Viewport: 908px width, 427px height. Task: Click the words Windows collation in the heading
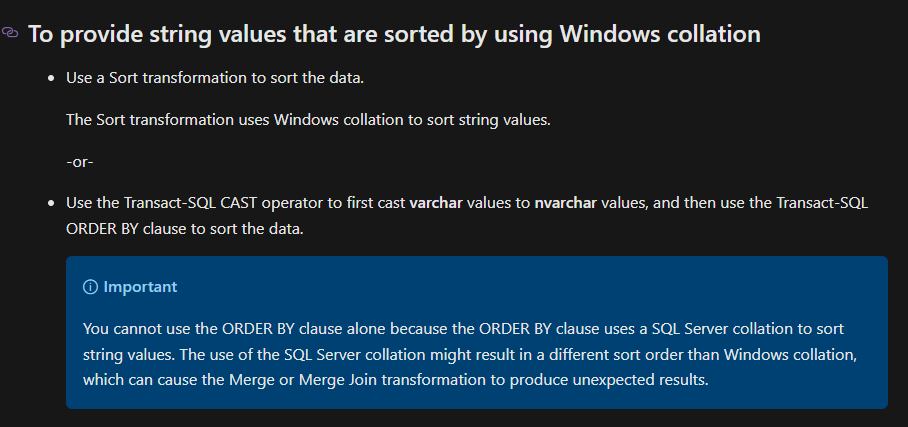tap(660, 34)
